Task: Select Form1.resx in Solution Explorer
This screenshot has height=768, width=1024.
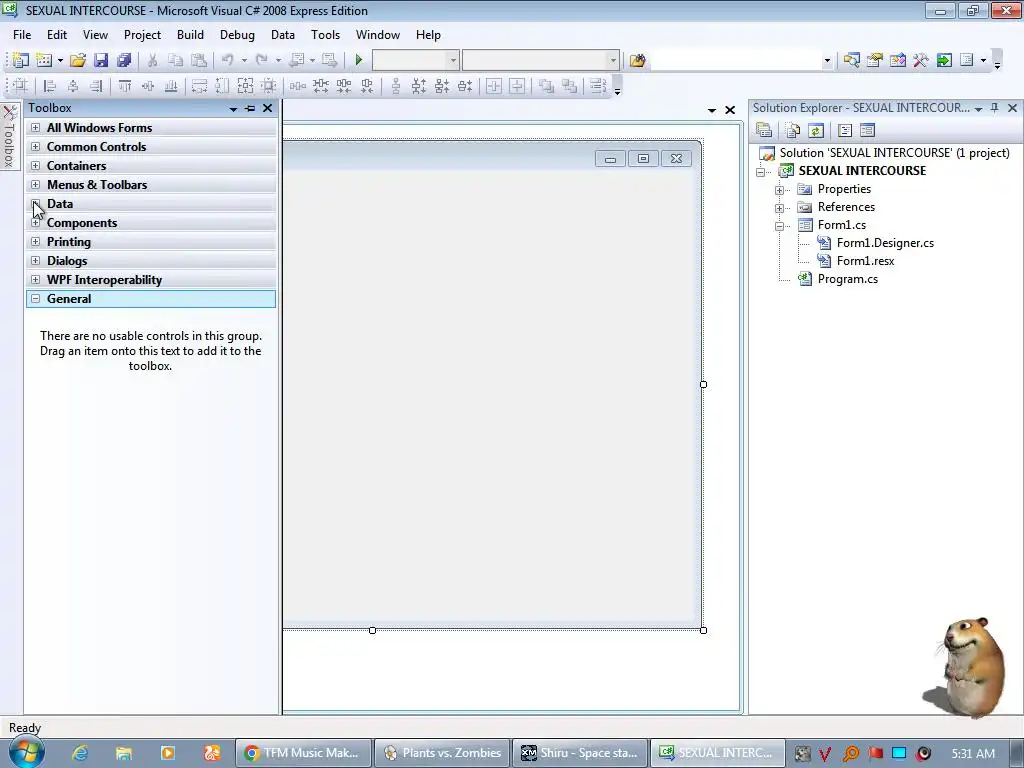Action: (865, 261)
